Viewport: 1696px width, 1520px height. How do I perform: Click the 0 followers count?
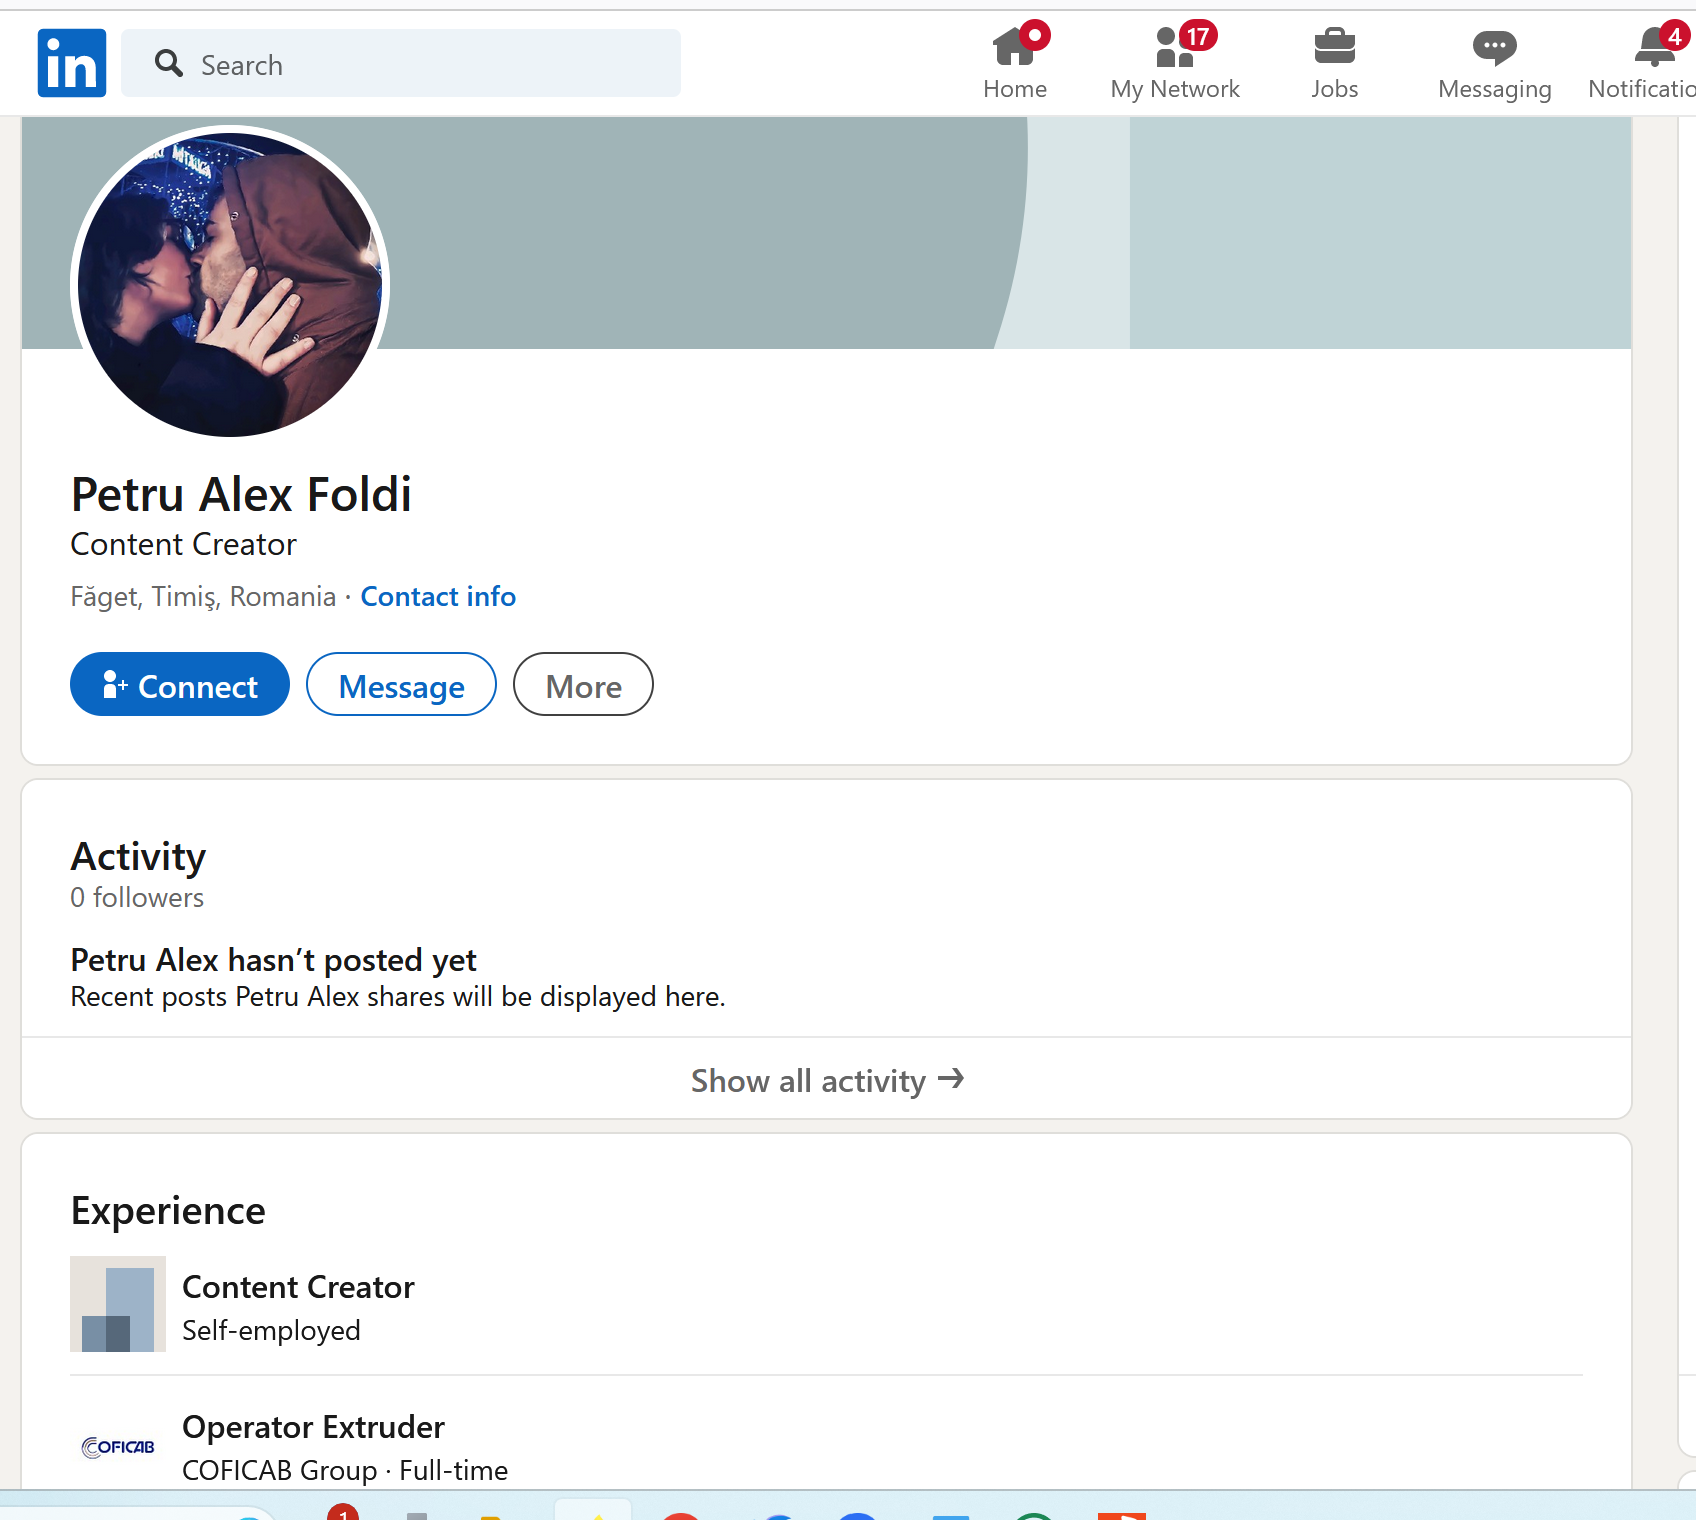(x=137, y=898)
